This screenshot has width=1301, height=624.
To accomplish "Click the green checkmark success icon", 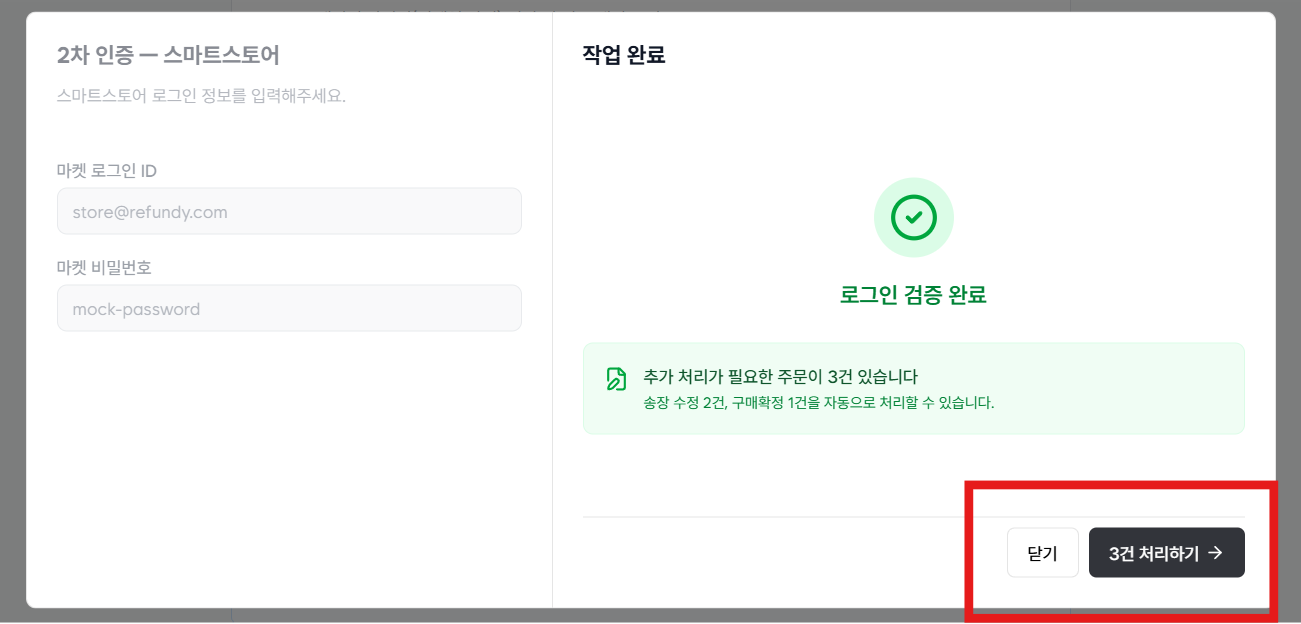I will coord(913,217).
